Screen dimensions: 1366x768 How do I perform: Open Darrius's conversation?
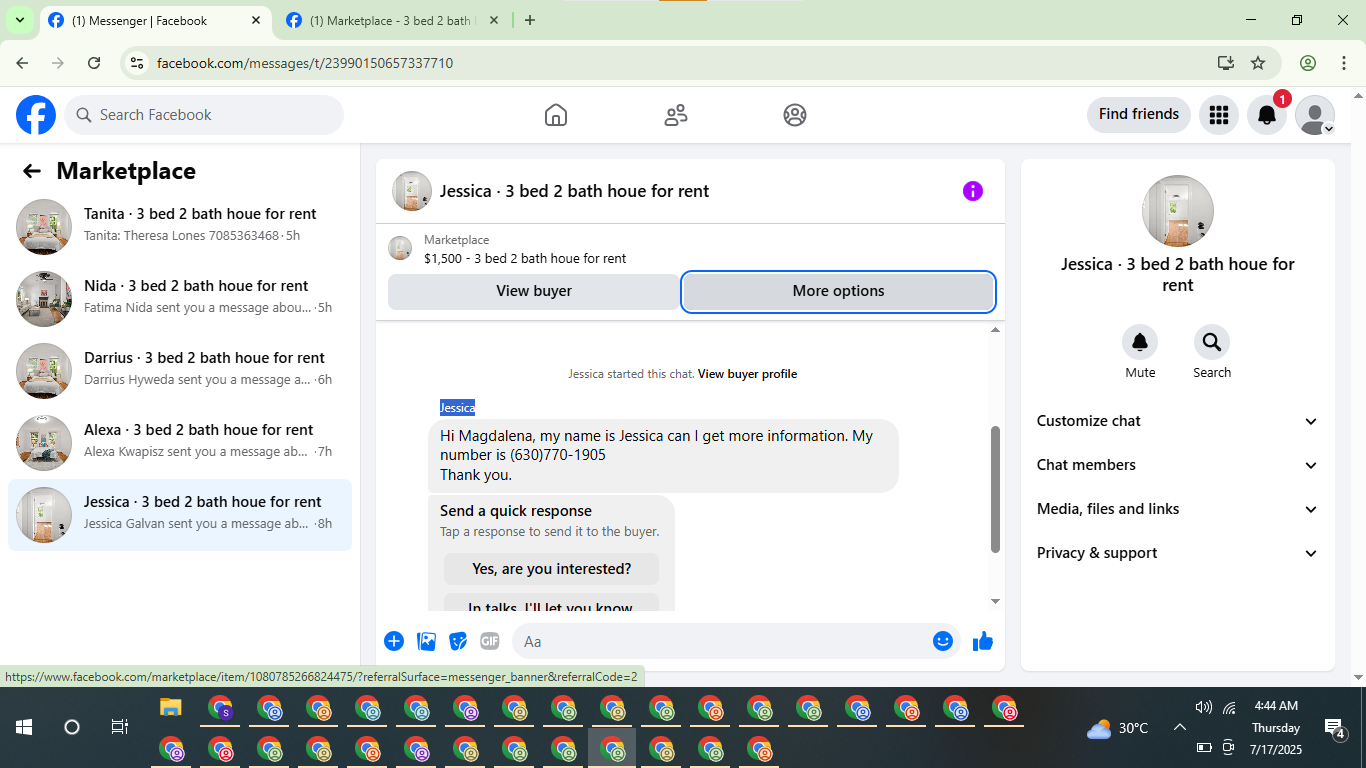point(180,371)
